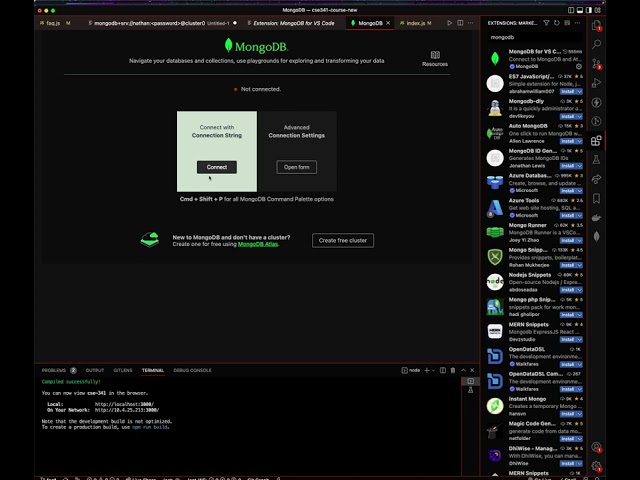Open the Bookmarks view in the activity bar

click(596, 198)
